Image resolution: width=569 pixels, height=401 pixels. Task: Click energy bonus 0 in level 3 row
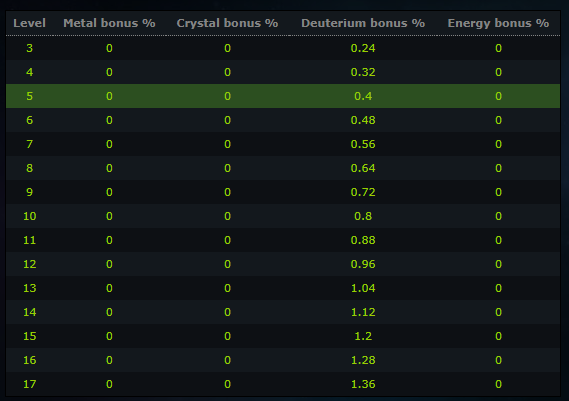pos(498,48)
